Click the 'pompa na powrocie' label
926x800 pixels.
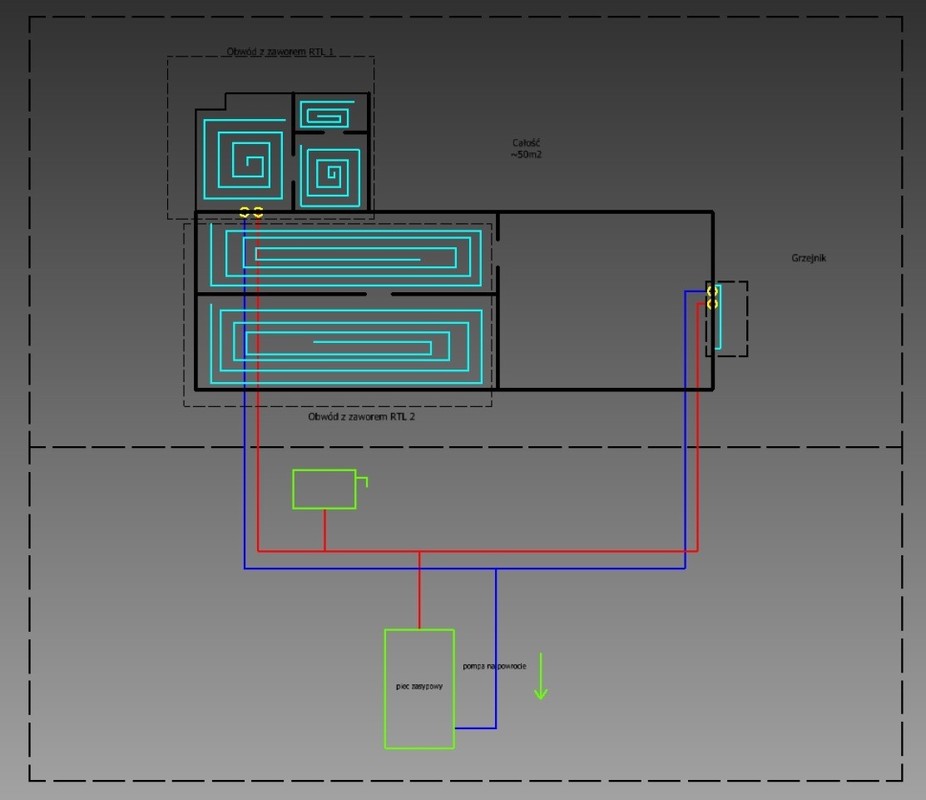tap(494, 666)
